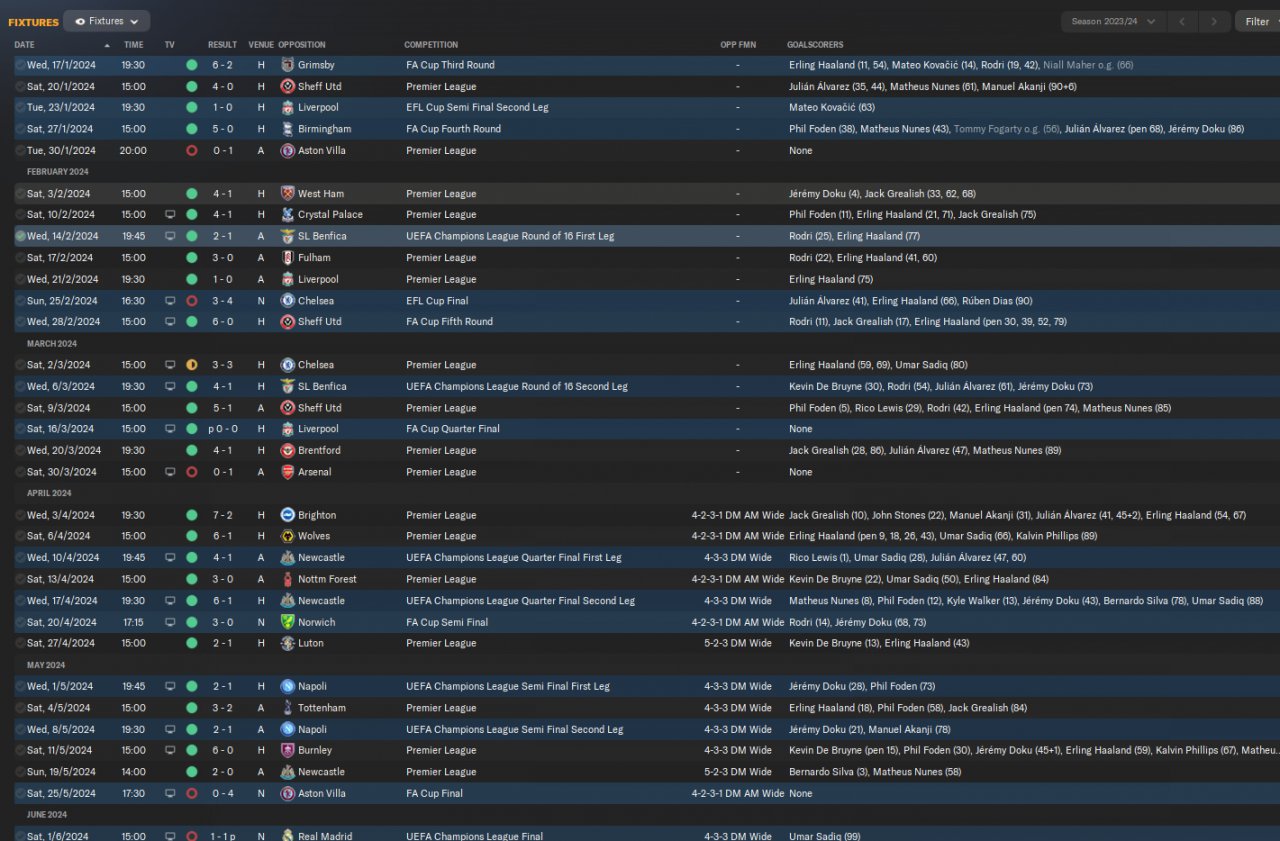
Task: Tick the checkmark for Sat, 27/4/2024 fixture
Action: (x=20, y=643)
